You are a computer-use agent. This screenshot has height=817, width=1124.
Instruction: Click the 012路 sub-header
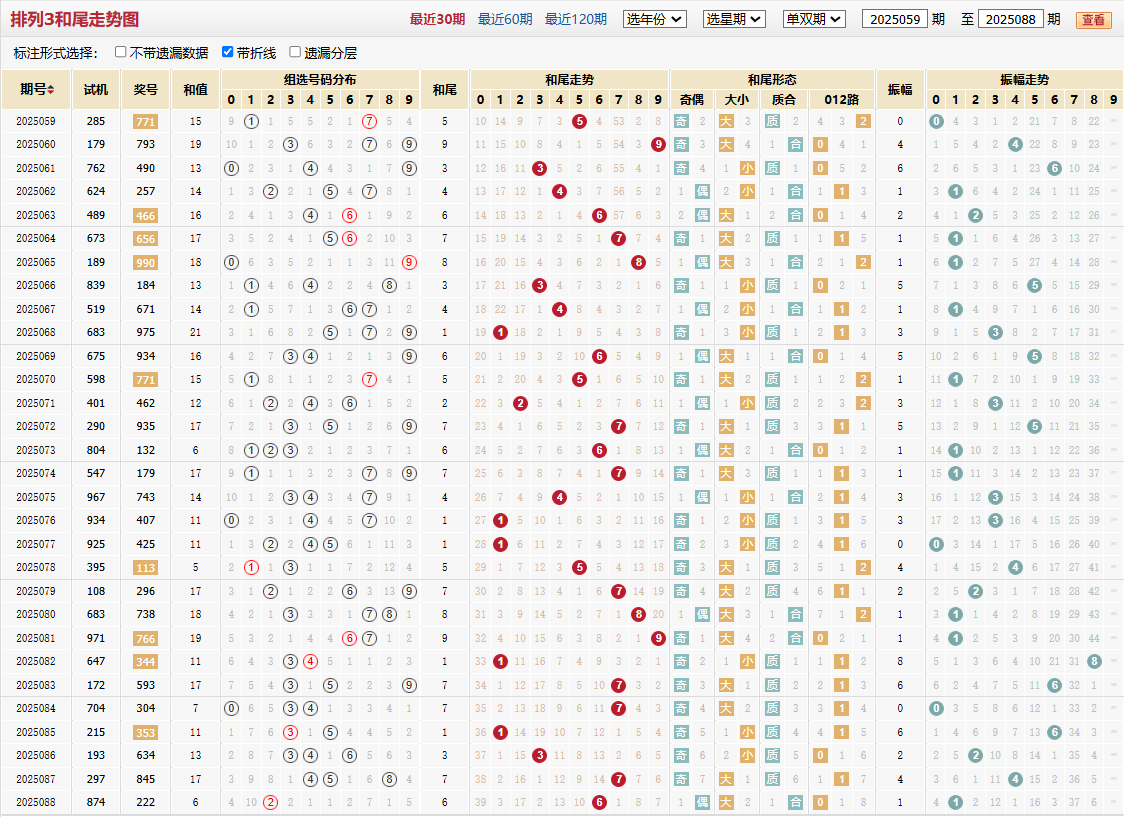[842, 100]
